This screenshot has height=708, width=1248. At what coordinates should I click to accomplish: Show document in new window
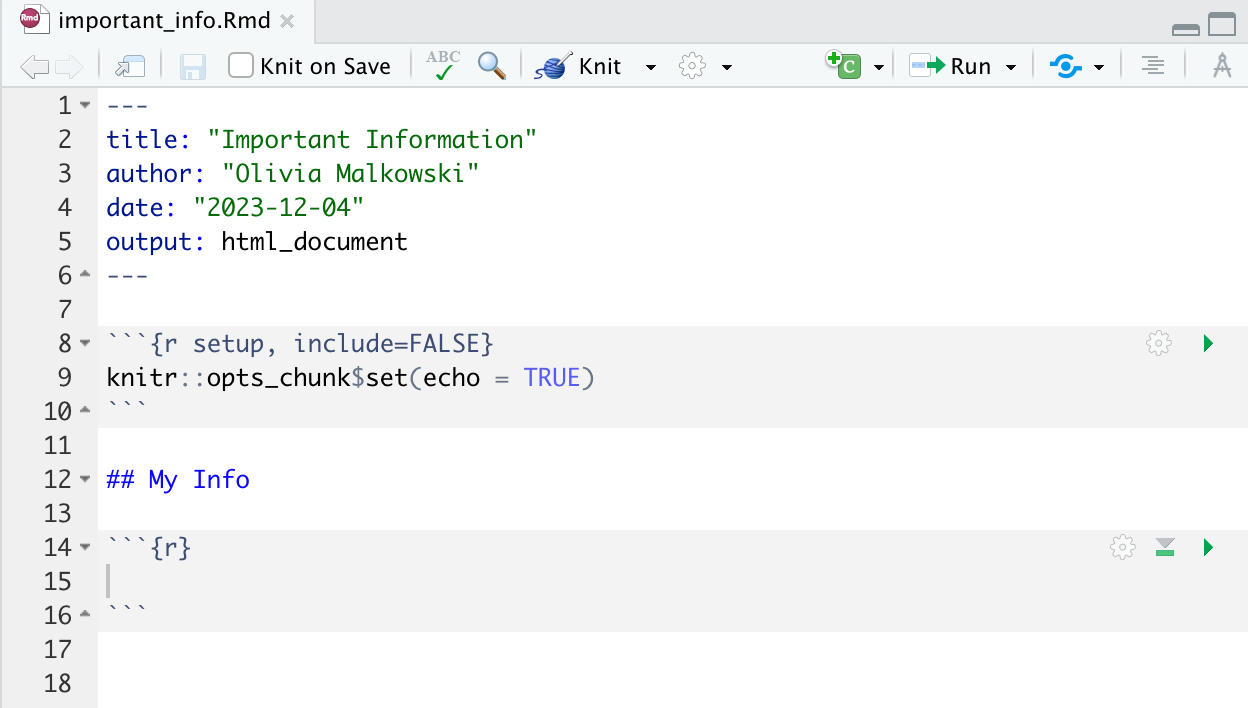(x=130, y=67)
